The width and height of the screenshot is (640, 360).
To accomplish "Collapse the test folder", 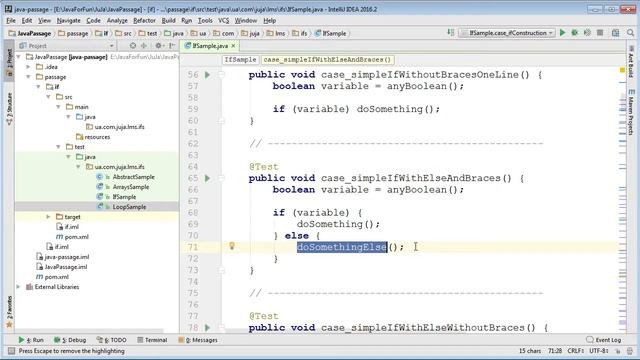I will 58,147.
